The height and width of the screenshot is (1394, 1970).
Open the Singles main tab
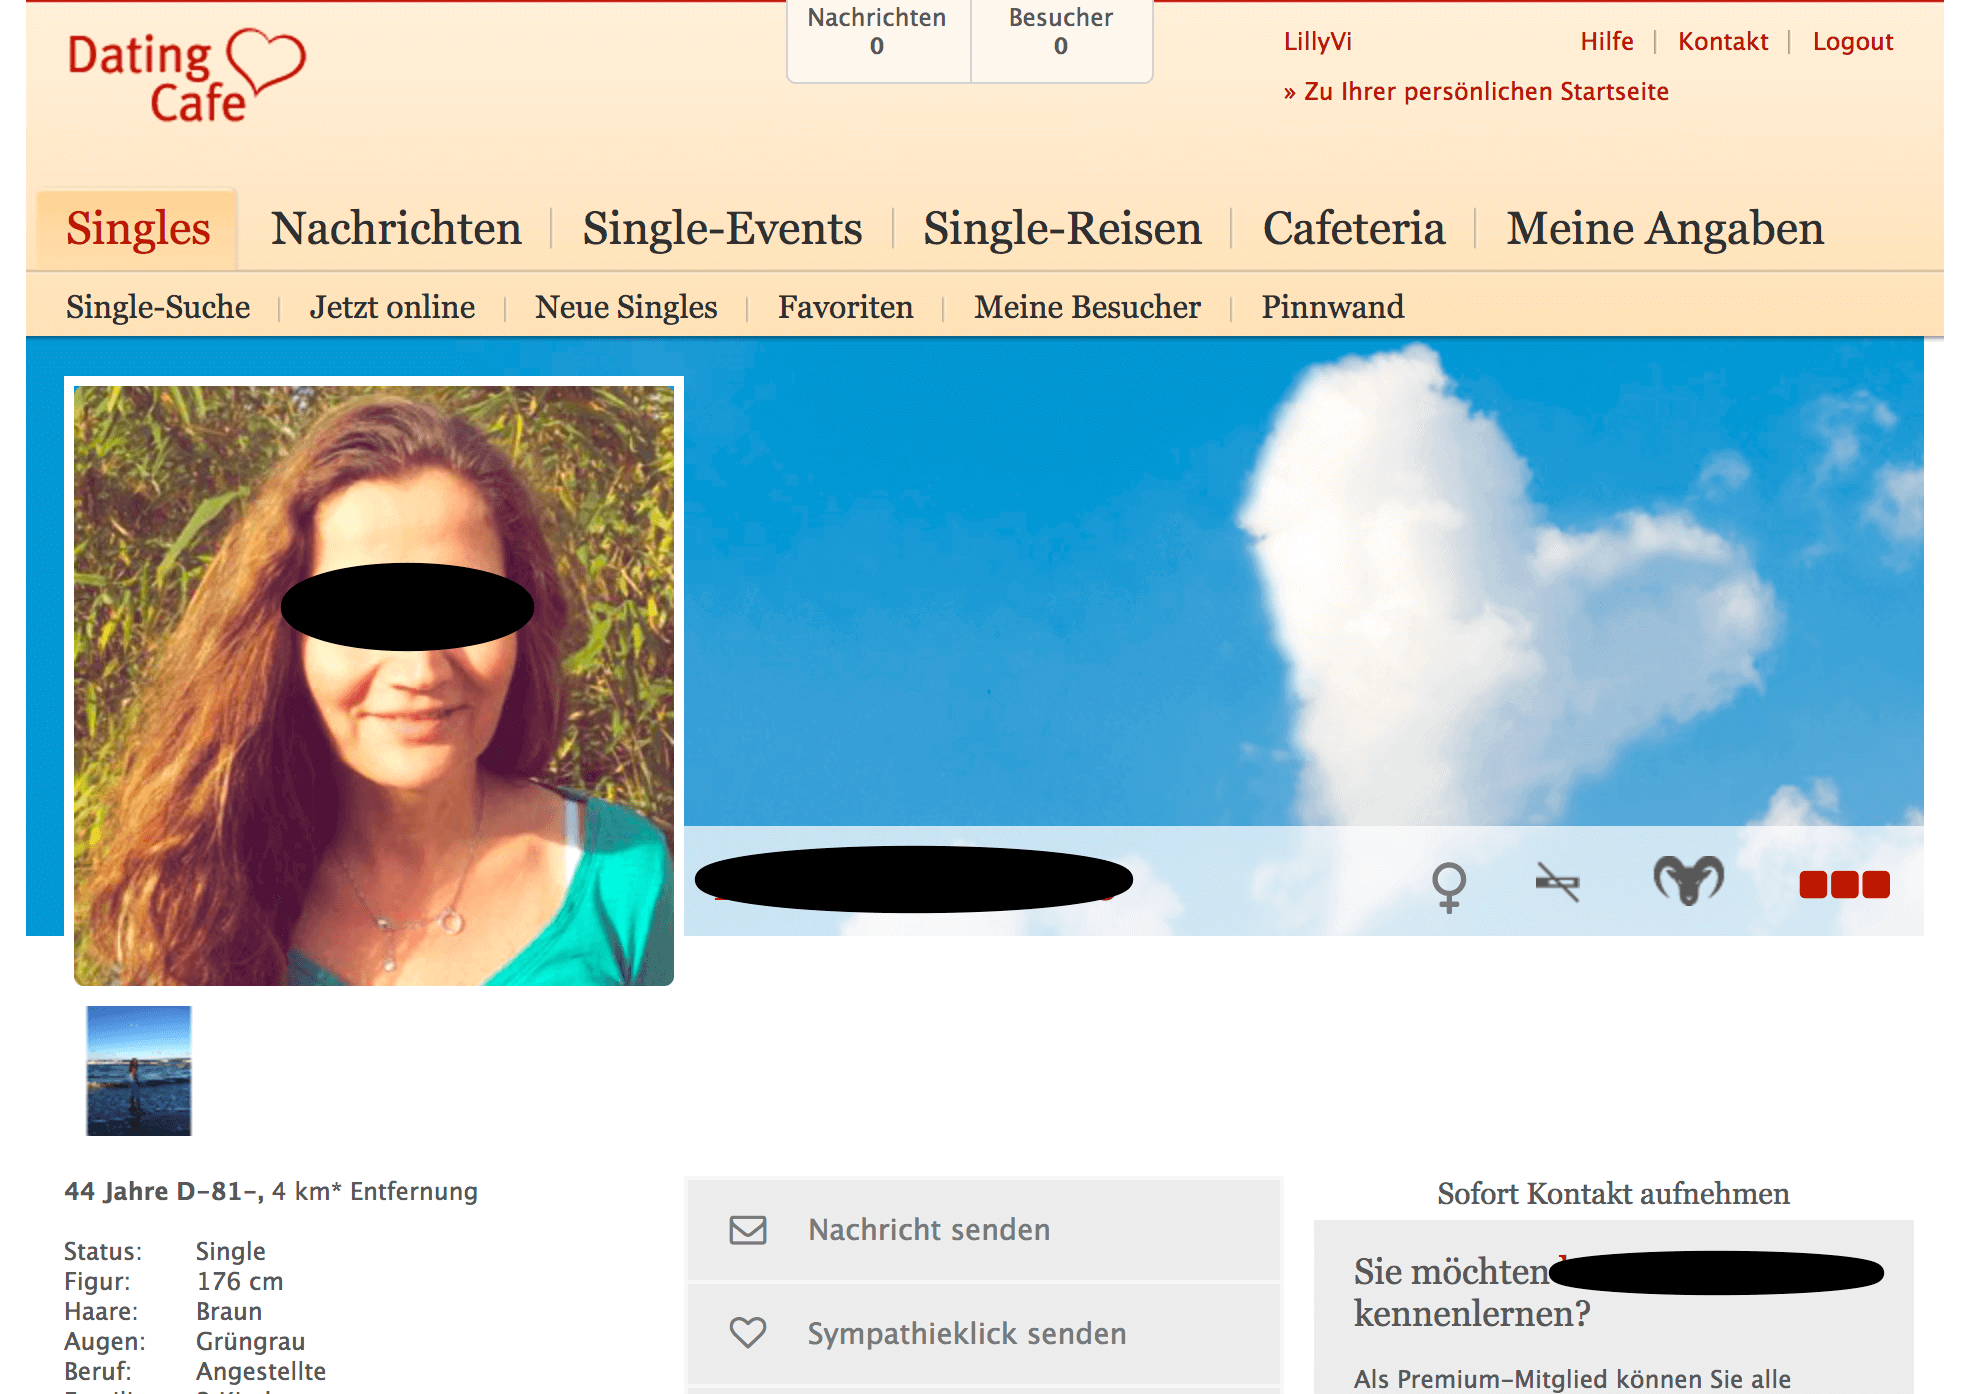pyautogui.click(x=138, y=228)
